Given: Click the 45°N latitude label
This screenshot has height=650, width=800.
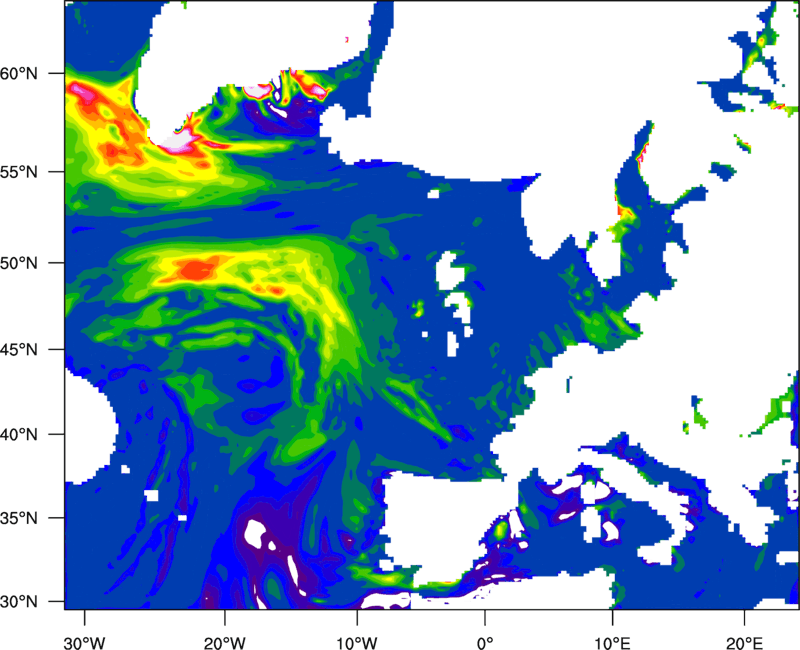Looking at the screenshot, I should pyautogui.click(x=19, y=350).
